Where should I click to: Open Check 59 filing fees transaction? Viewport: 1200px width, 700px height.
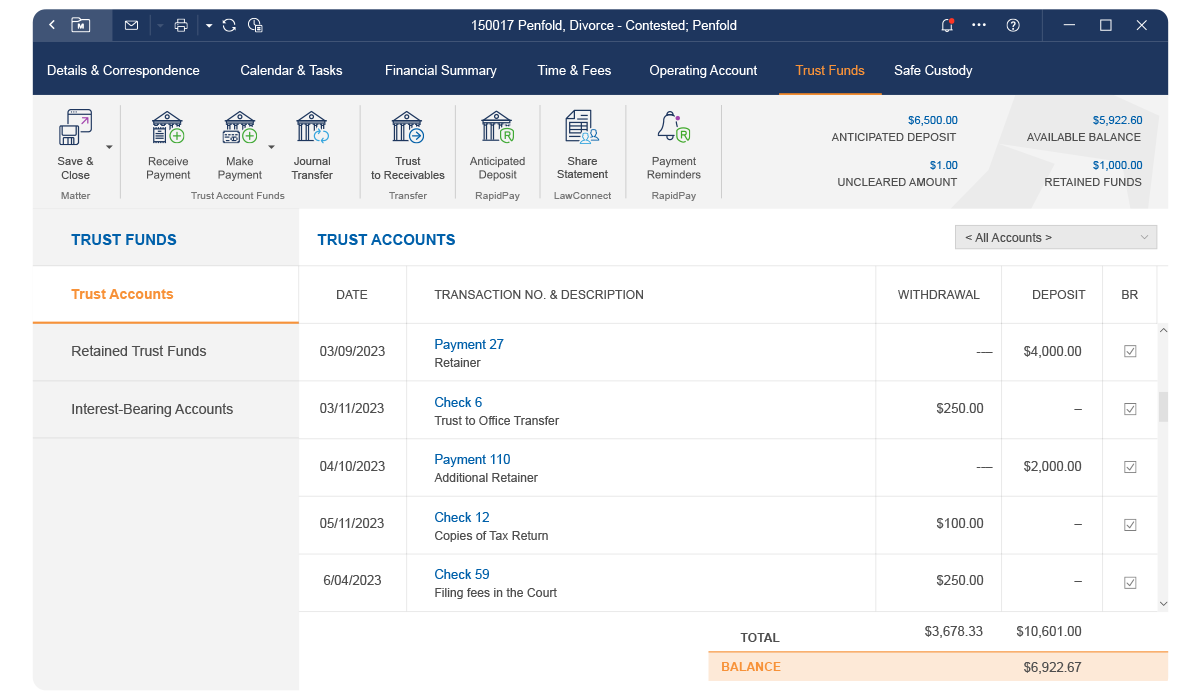461,574
